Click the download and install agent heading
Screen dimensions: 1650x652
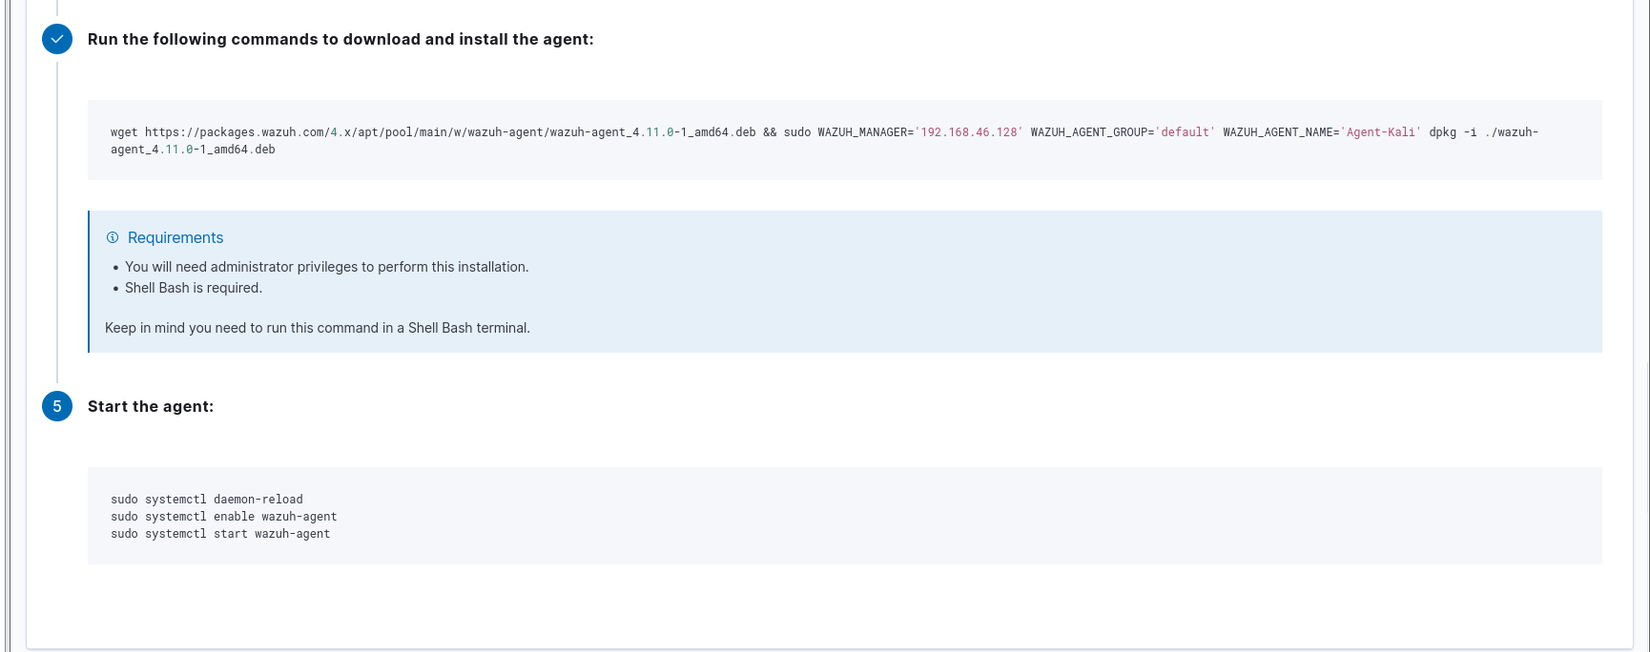coord(340,39)
